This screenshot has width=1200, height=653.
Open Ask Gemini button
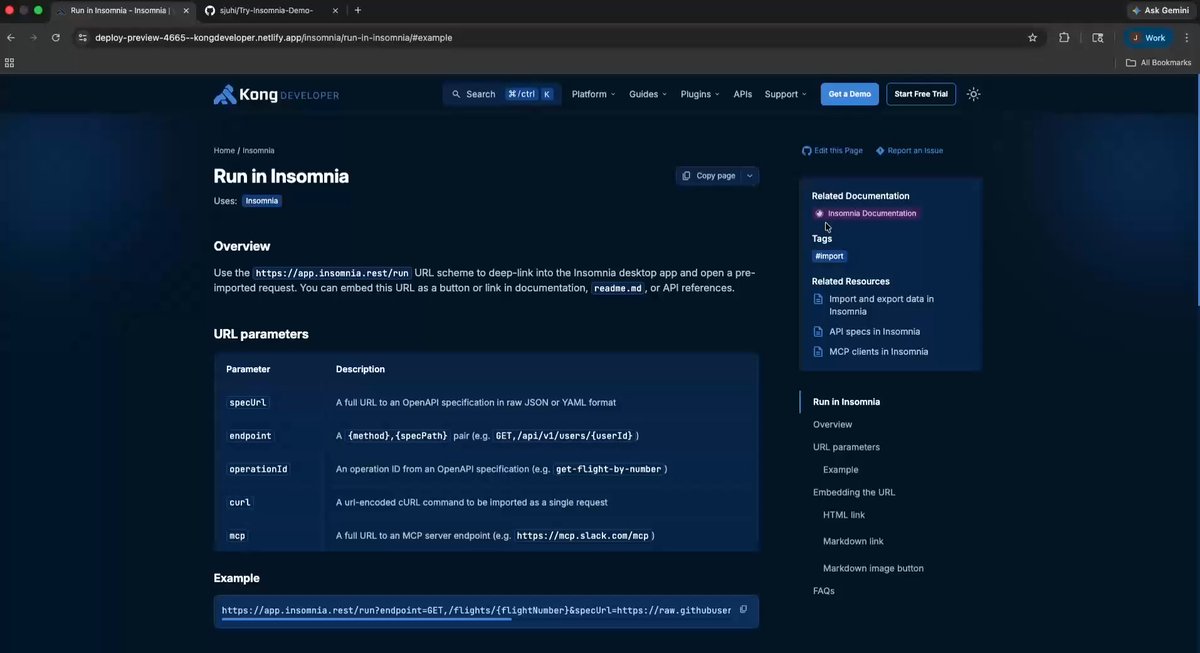[x=1161, y=10]
